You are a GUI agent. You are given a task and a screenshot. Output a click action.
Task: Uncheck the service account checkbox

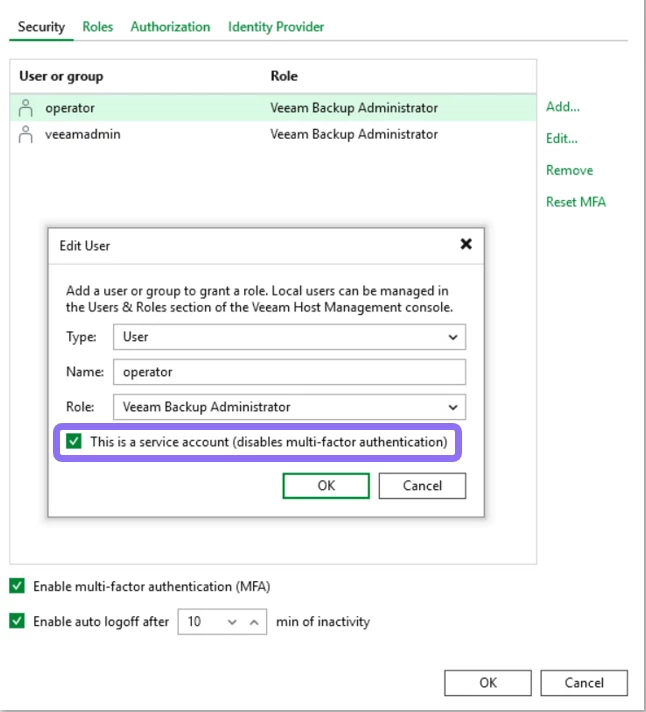coord(74,441)
